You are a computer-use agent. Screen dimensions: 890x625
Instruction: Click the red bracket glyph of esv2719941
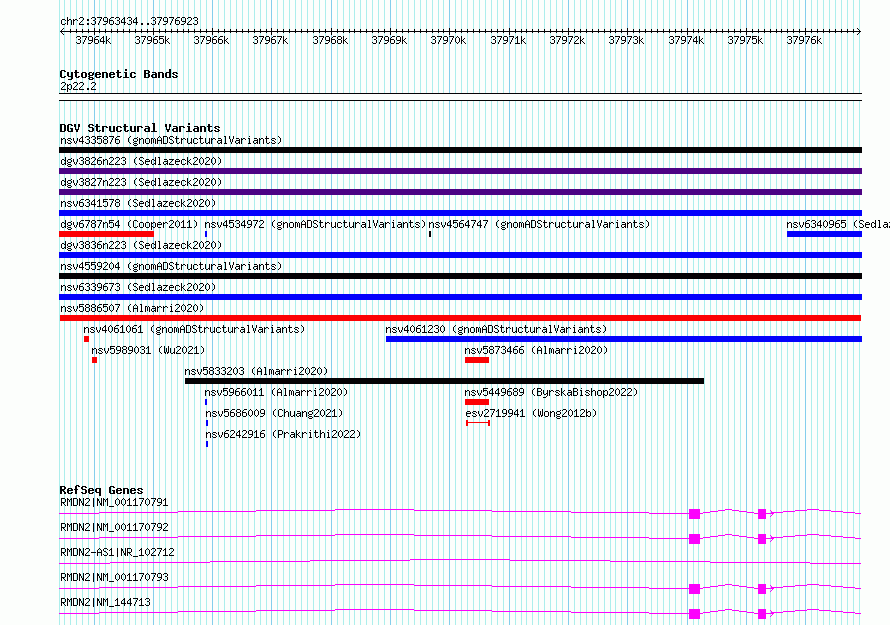click(x=478, y=423)
